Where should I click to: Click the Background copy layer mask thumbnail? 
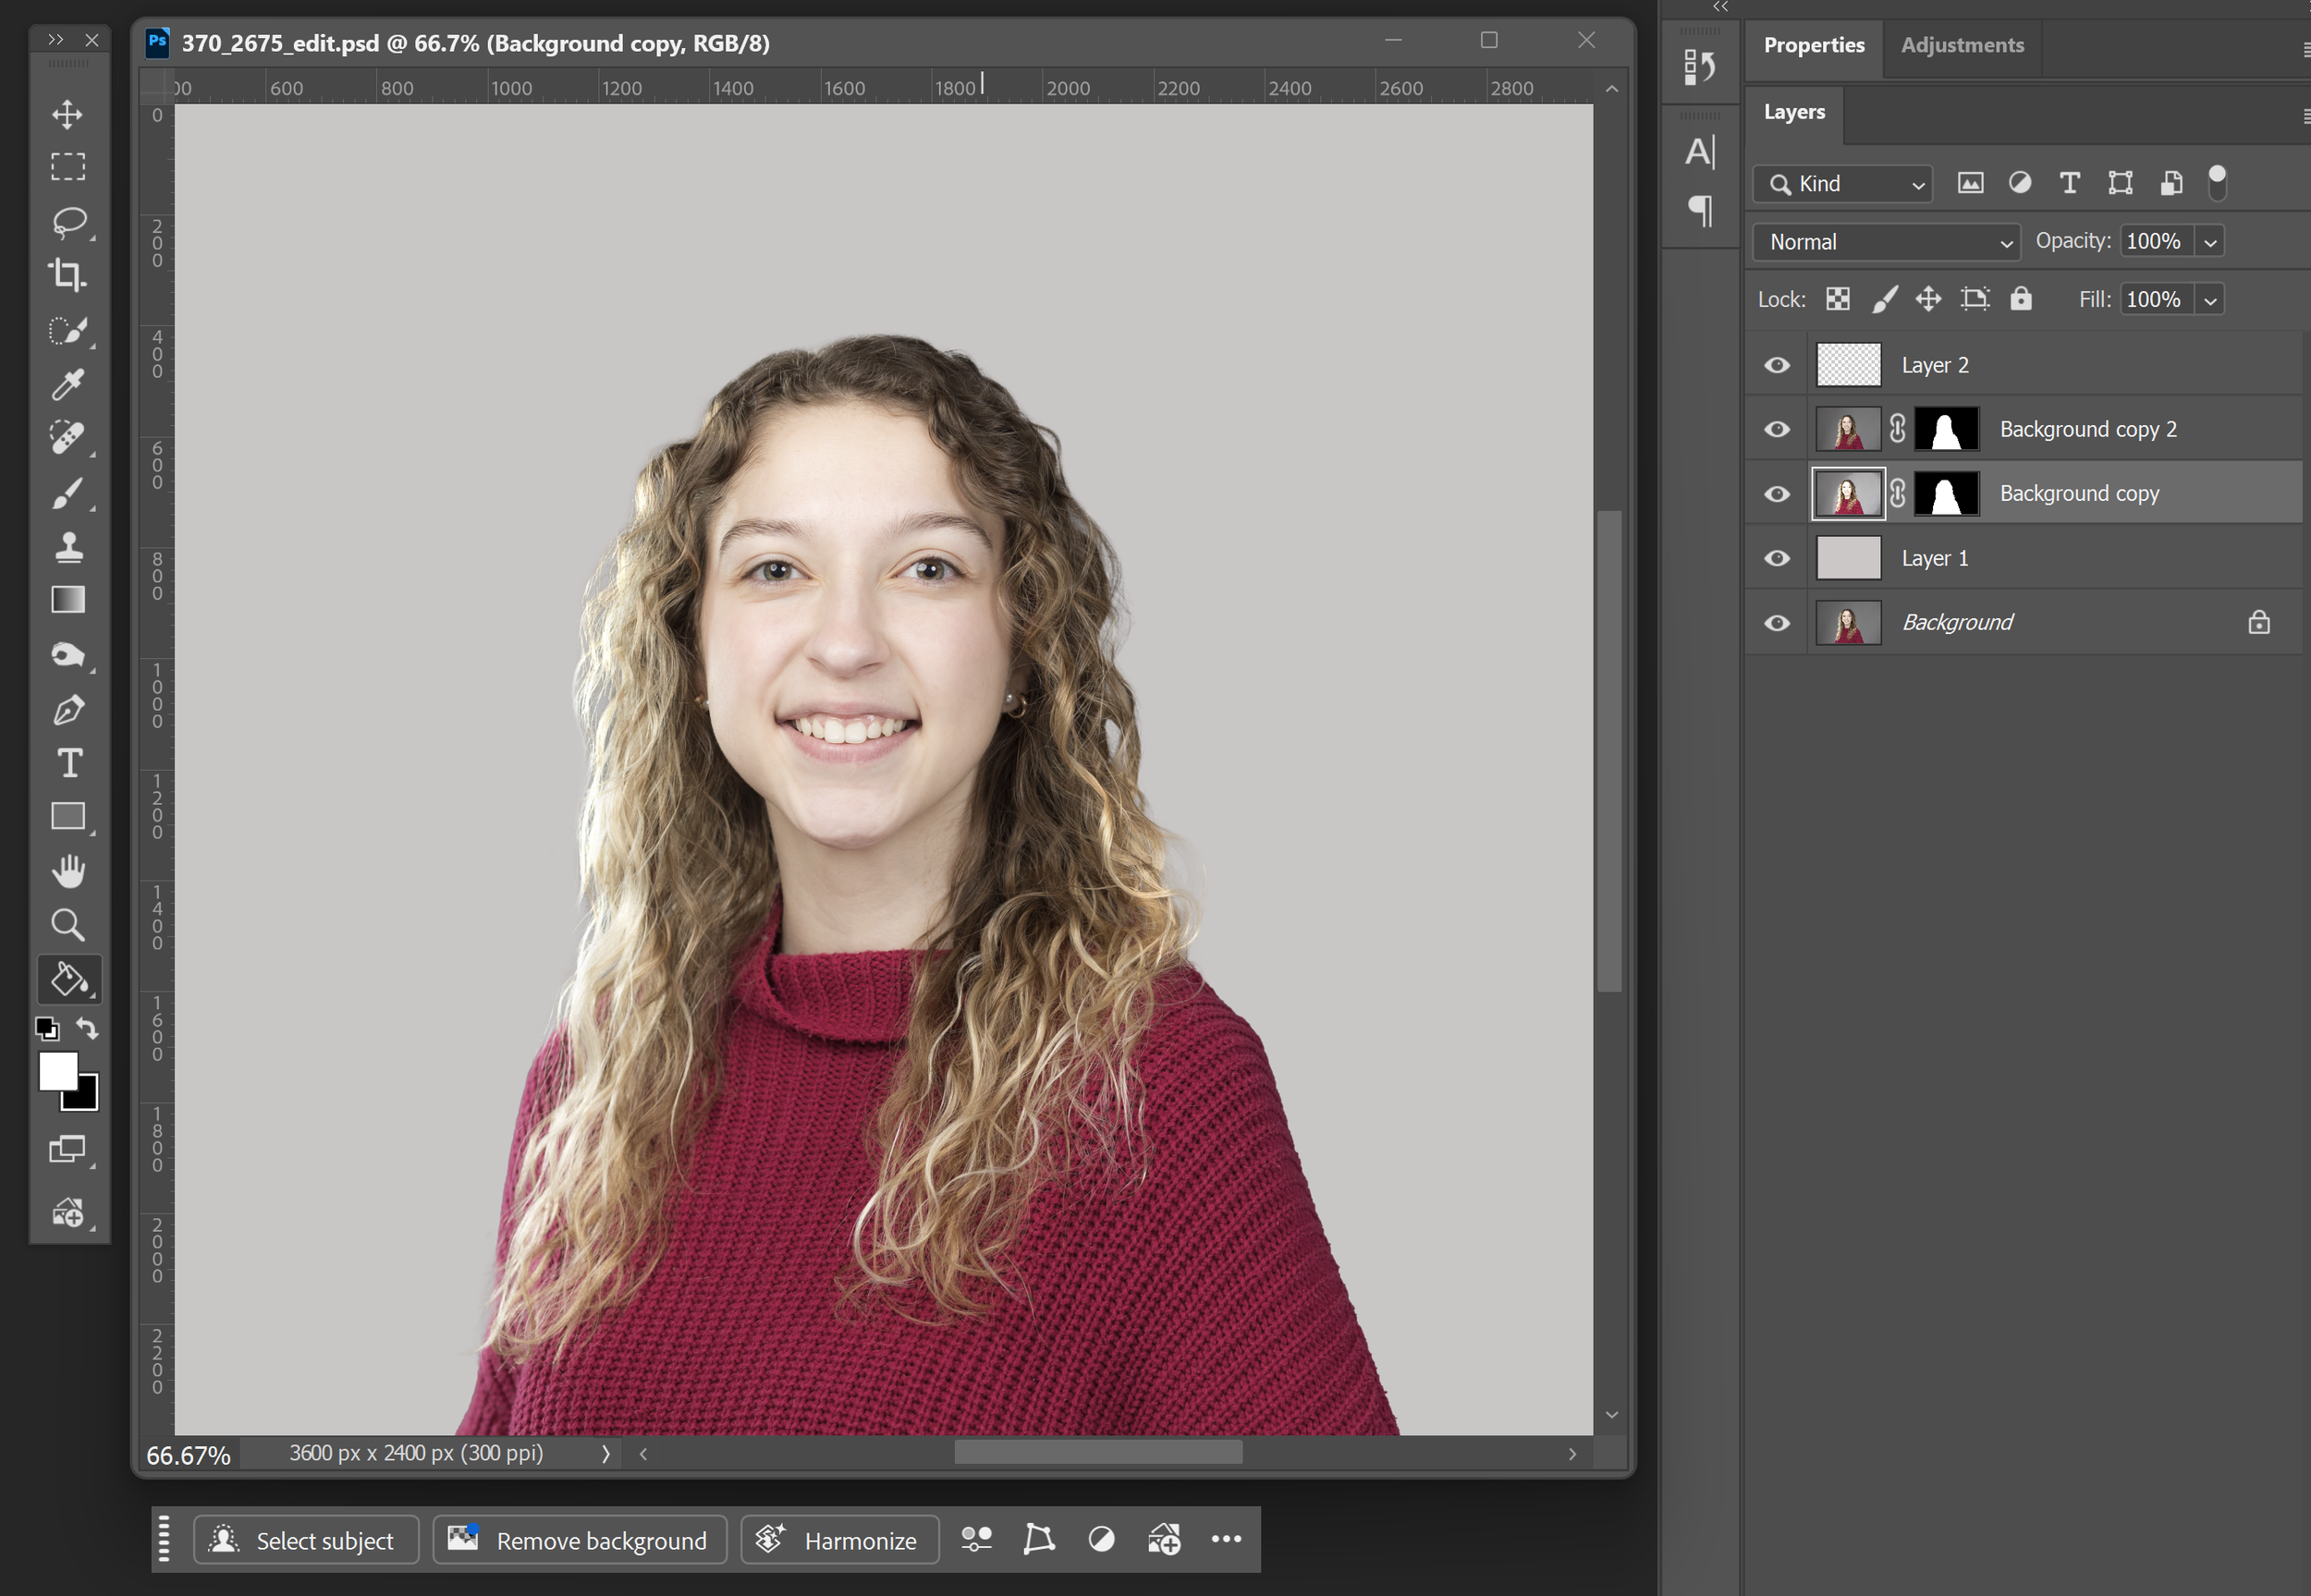(1946, 493)
